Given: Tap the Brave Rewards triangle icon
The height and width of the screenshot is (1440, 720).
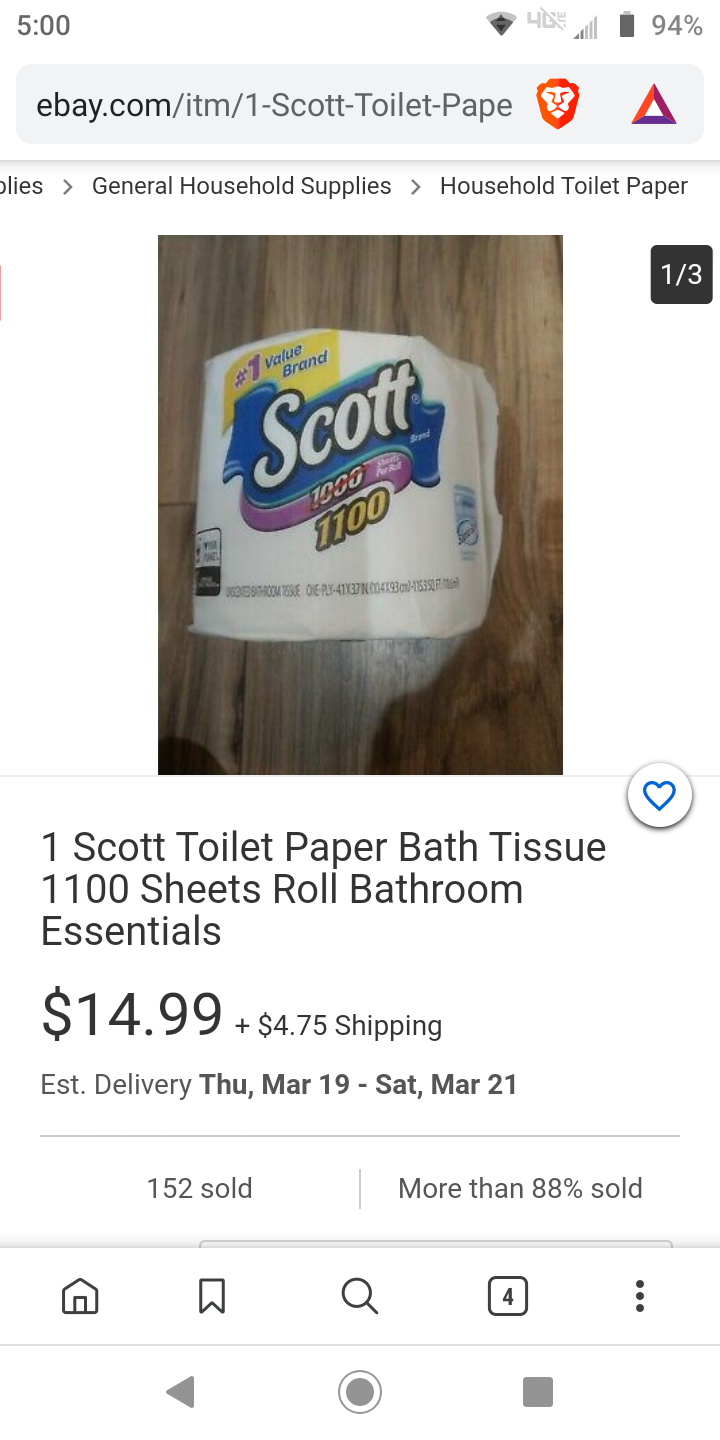Looking at the screenshot, I should click(654, 105).
